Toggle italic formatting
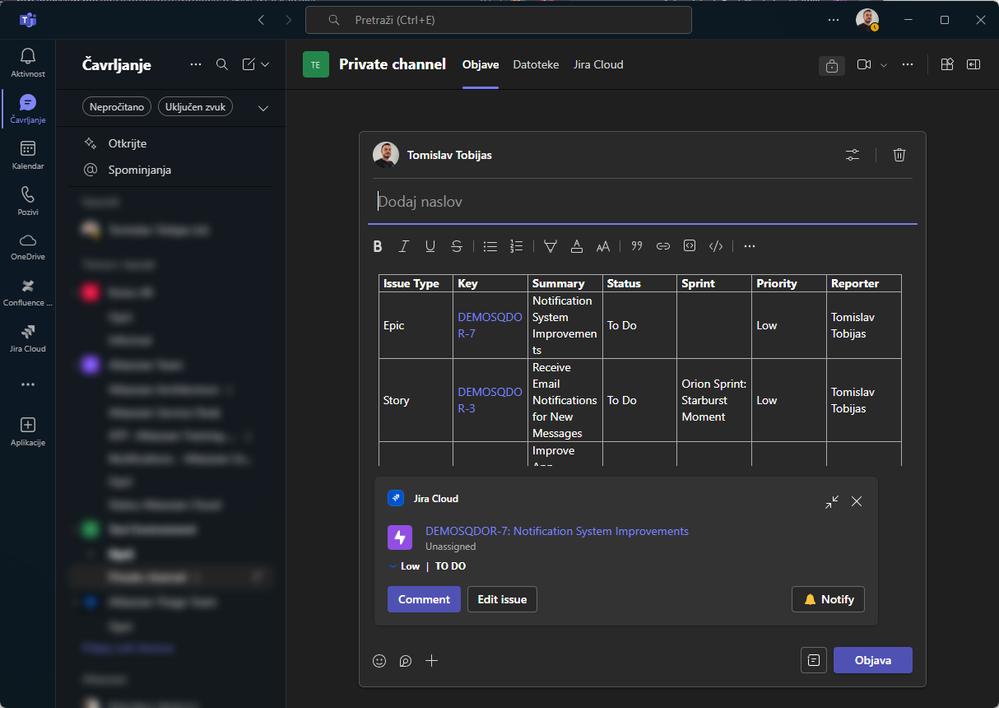The image size is (999, 708). pyautogui.click(x=403, y=247)
